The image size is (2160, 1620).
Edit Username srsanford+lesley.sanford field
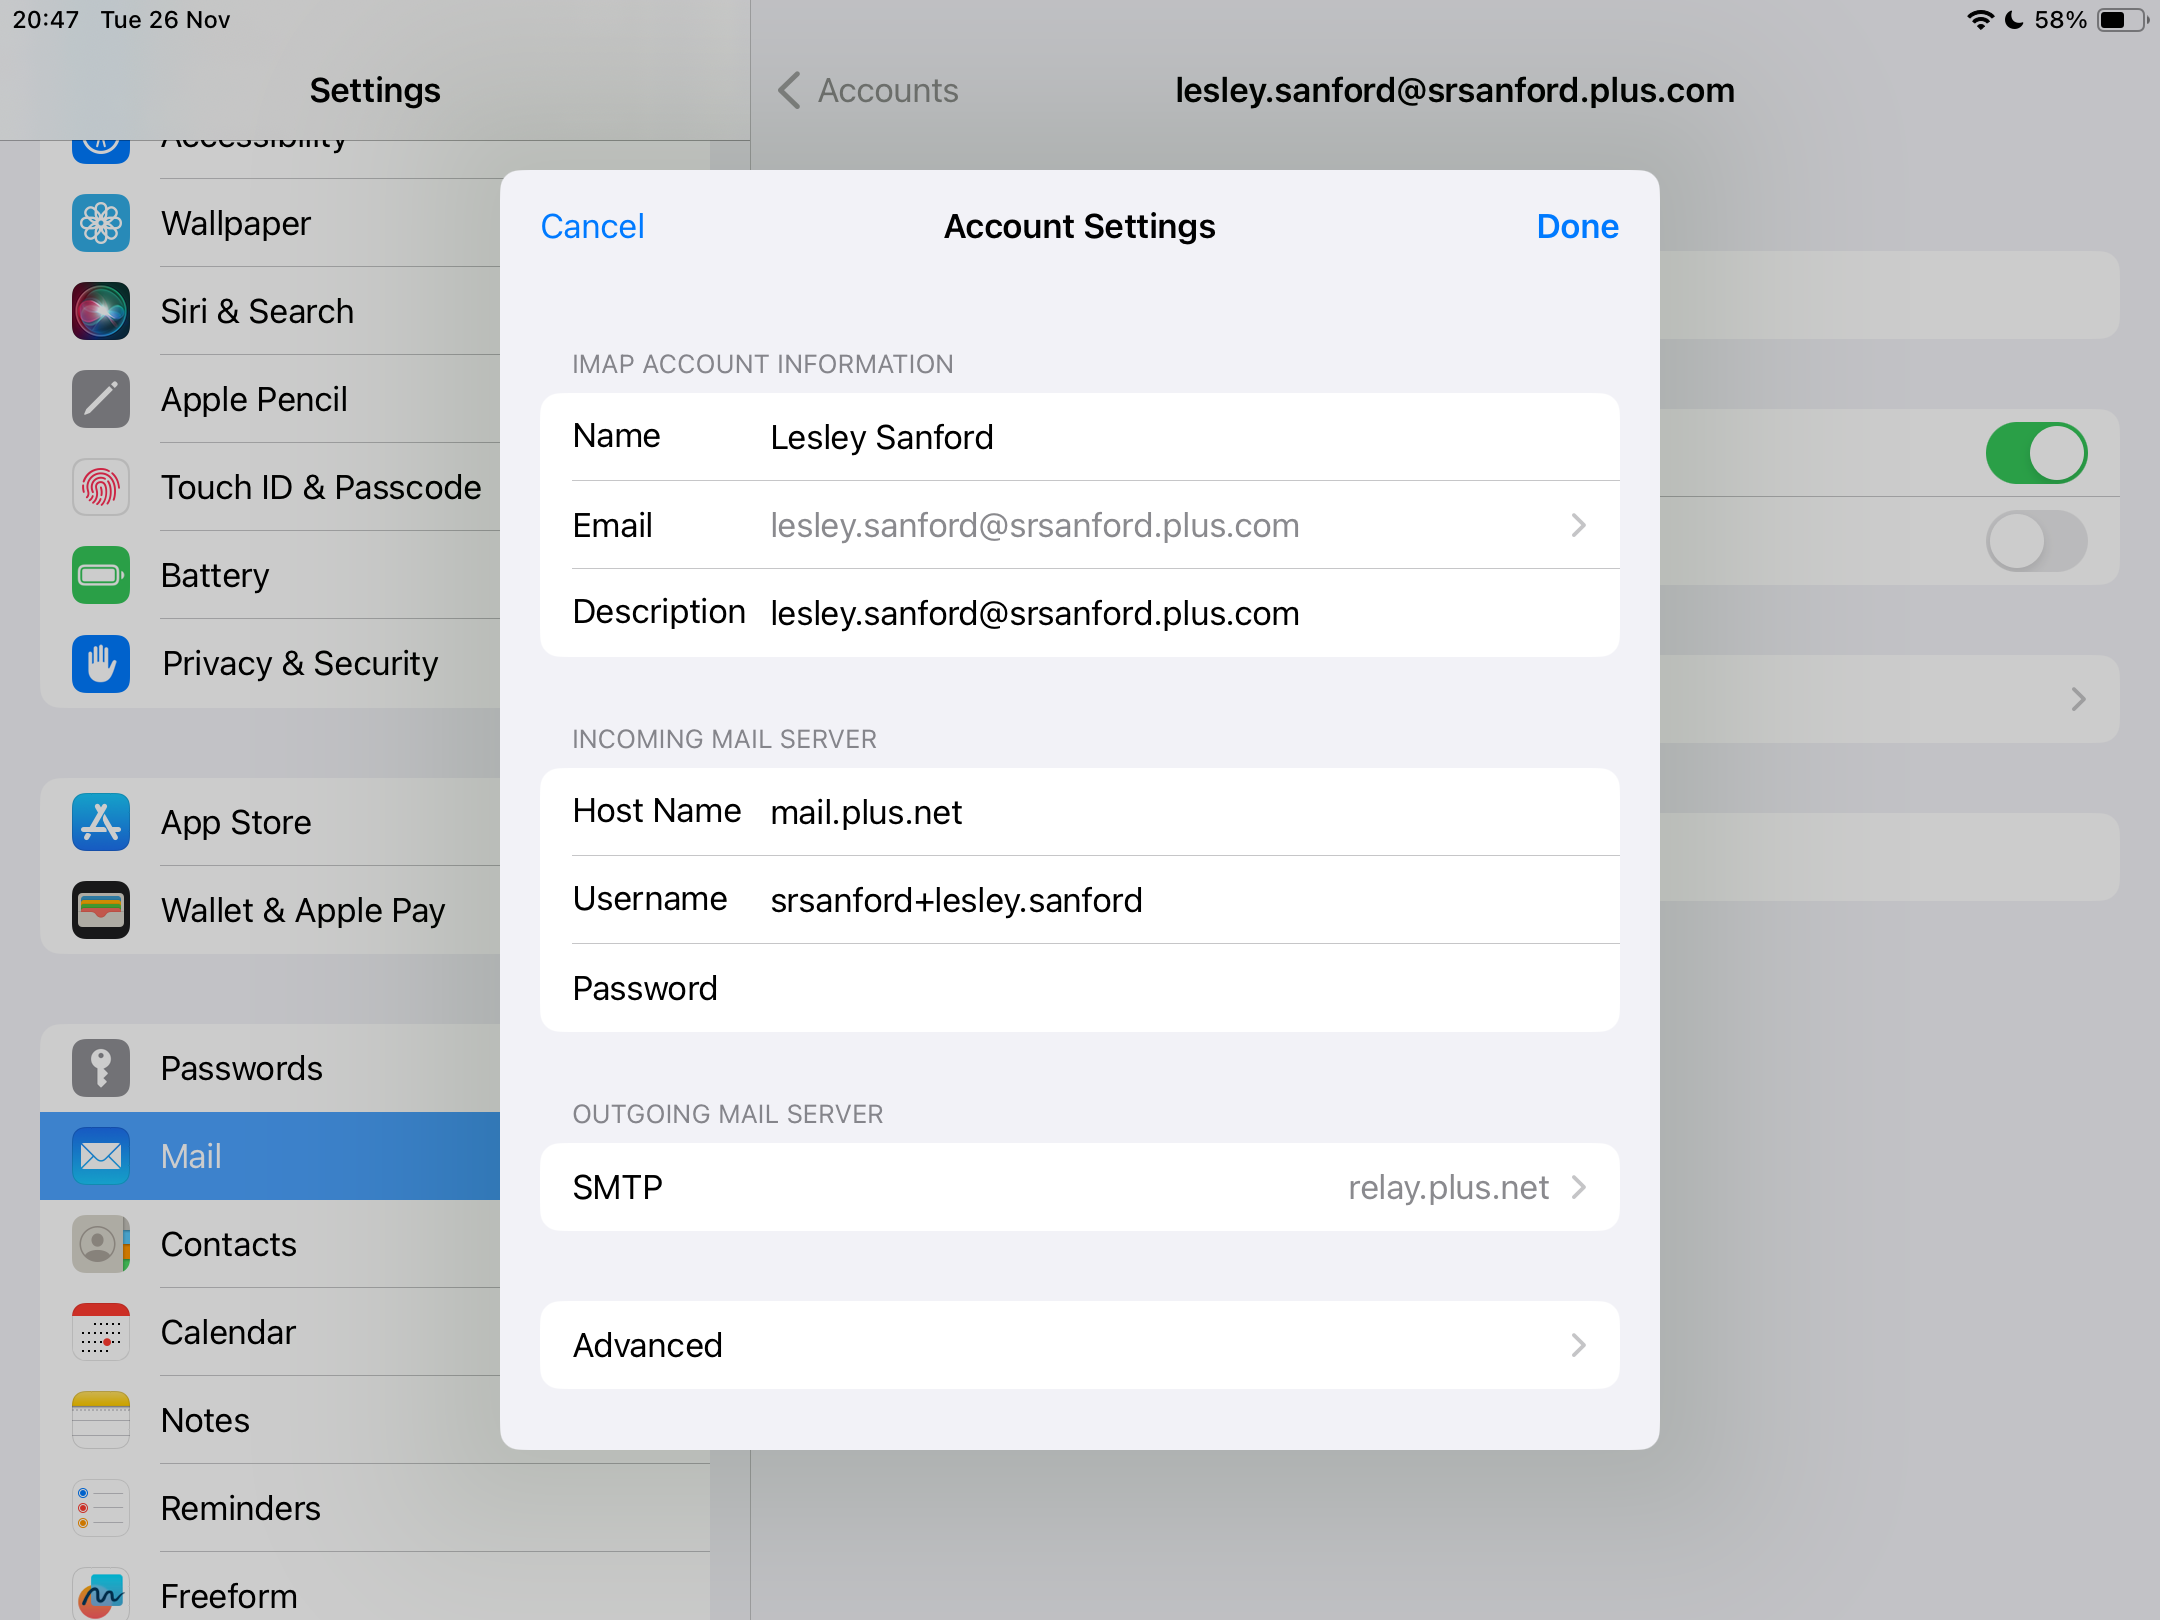pos(1080,900)
